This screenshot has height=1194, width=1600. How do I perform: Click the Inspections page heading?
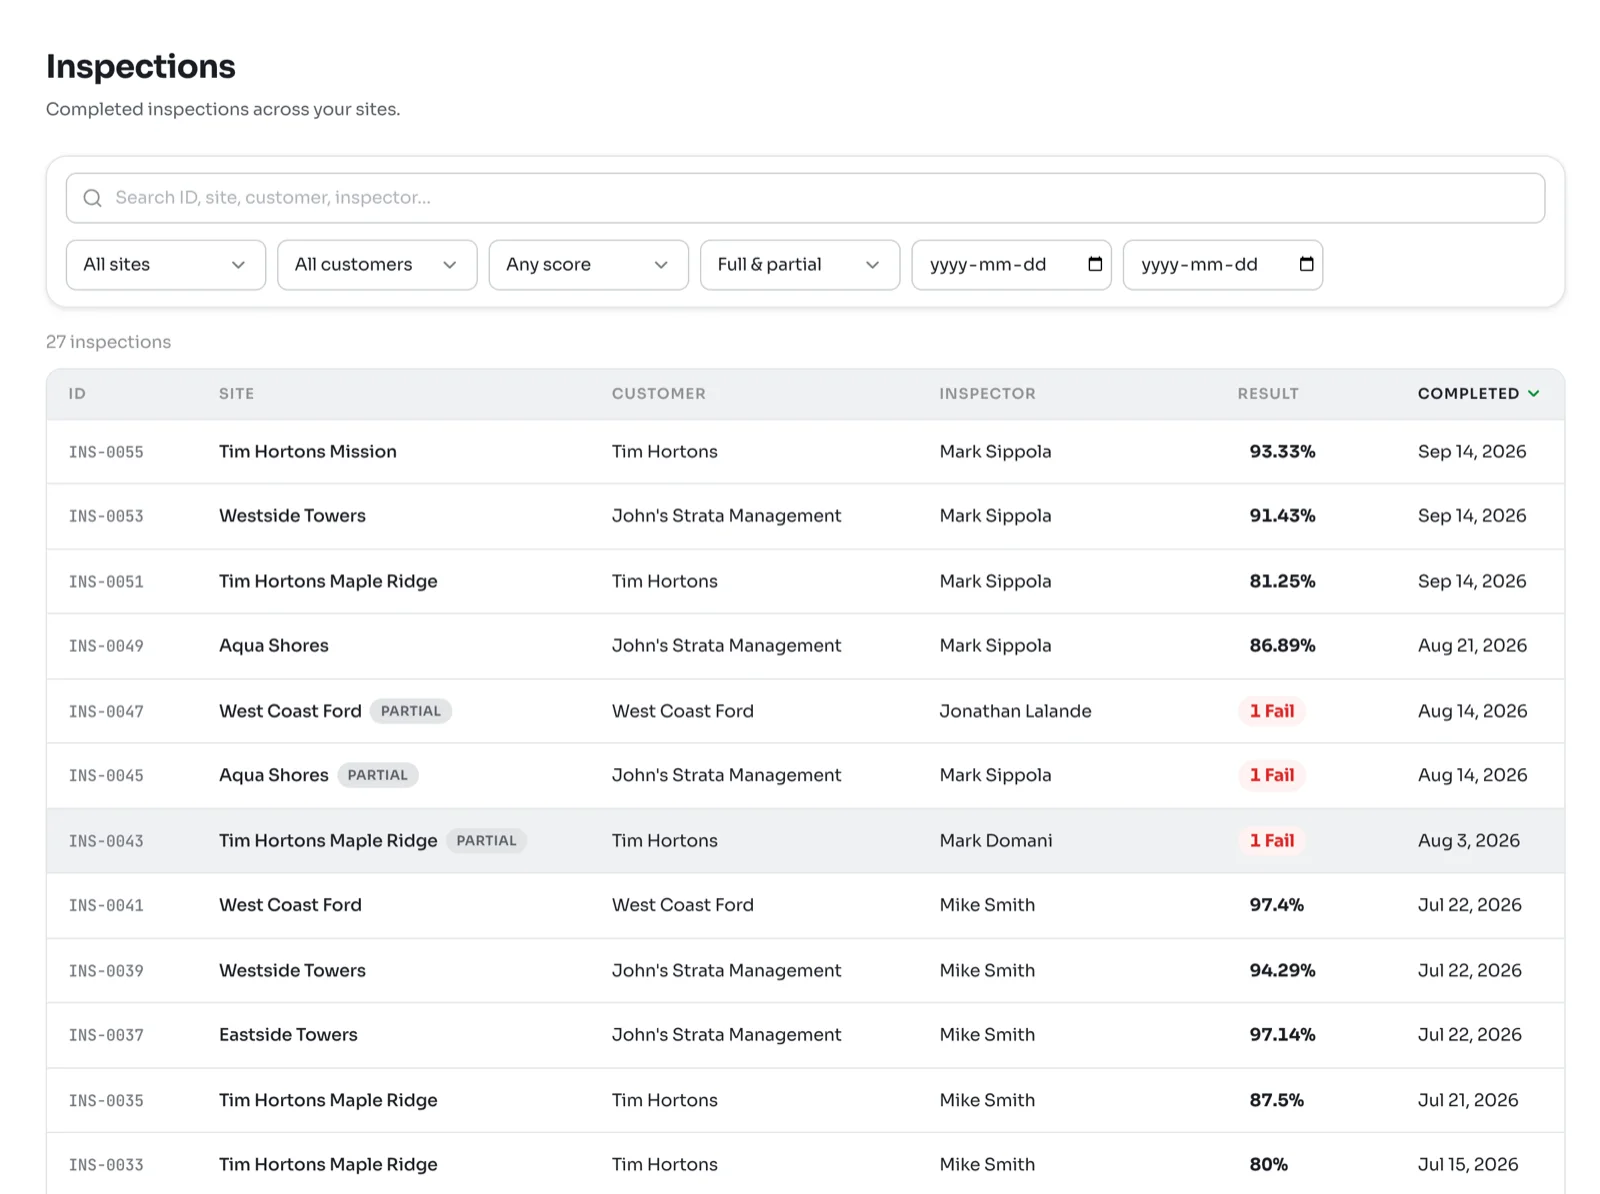tap(141, 67)
